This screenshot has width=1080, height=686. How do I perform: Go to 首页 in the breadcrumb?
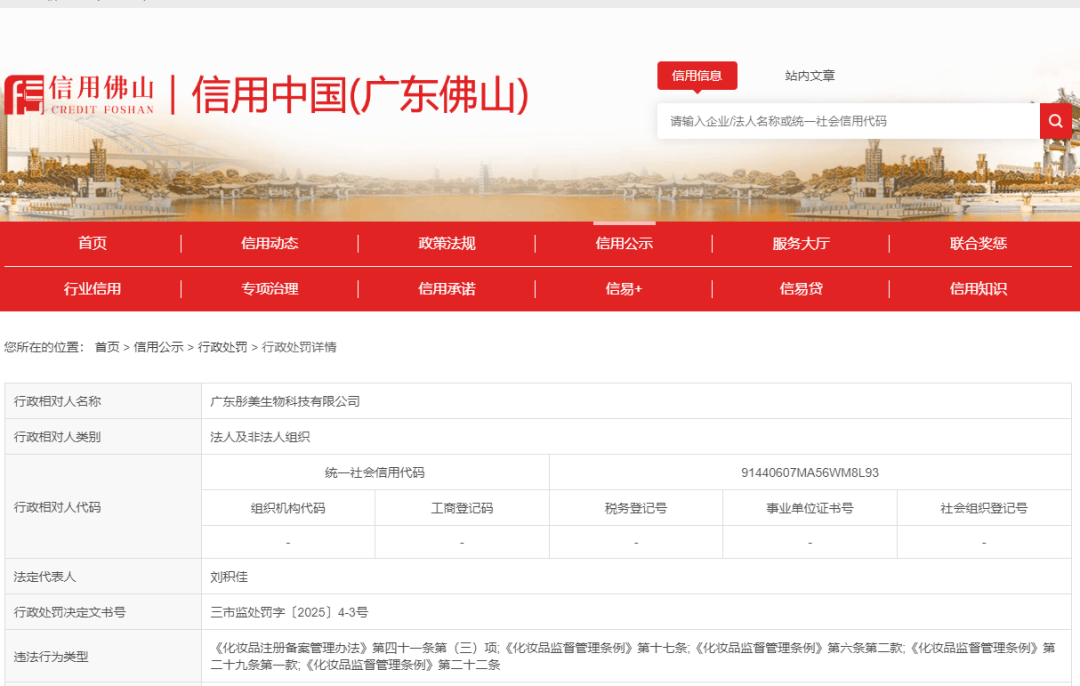tap(107, 347)
